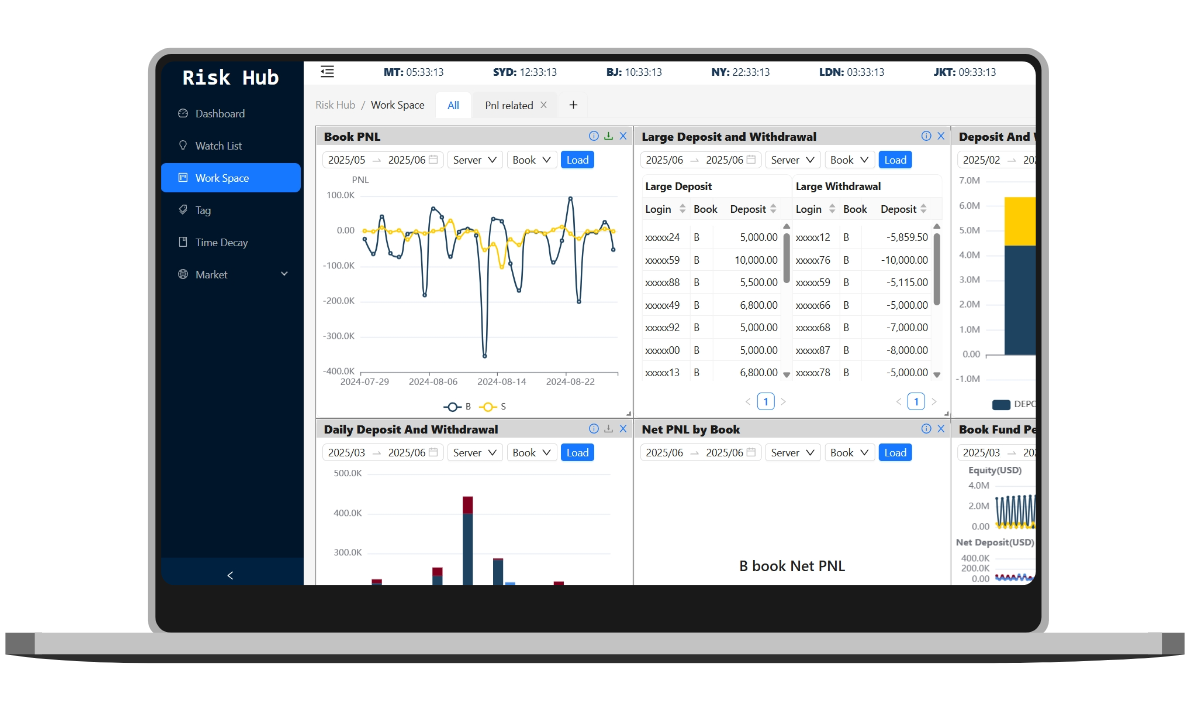The height and width of the screenshot is (710, 1190).
Task: Download Book PNL data
Action: (608, 136)
